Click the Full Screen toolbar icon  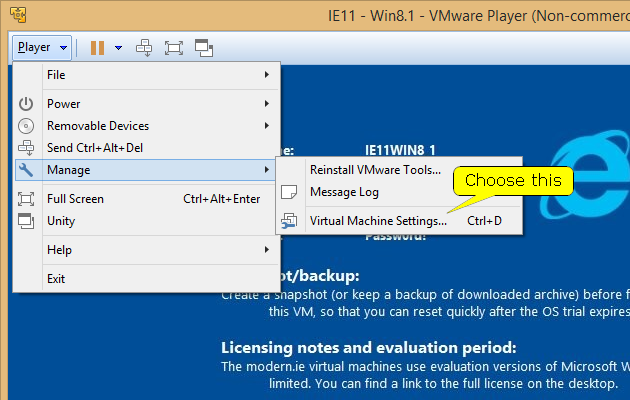coord(174,48)
